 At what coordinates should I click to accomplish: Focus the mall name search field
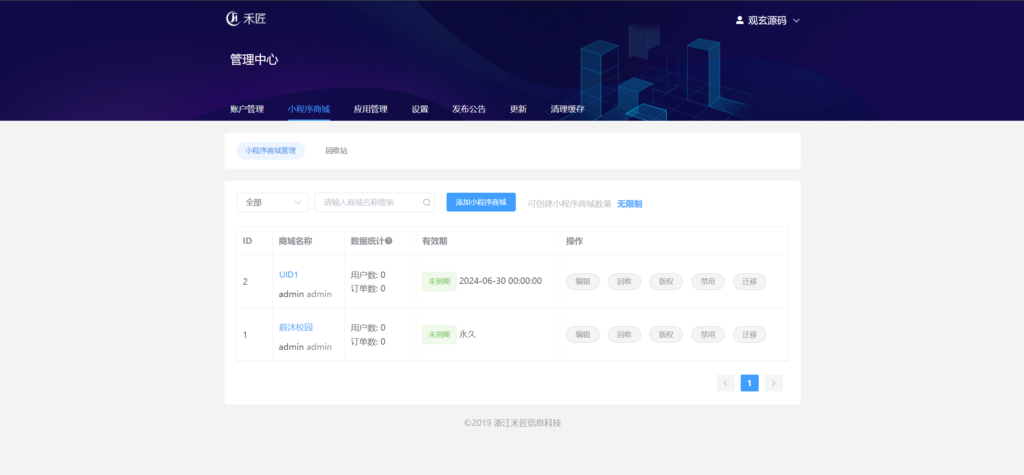(x=368, y=202)
